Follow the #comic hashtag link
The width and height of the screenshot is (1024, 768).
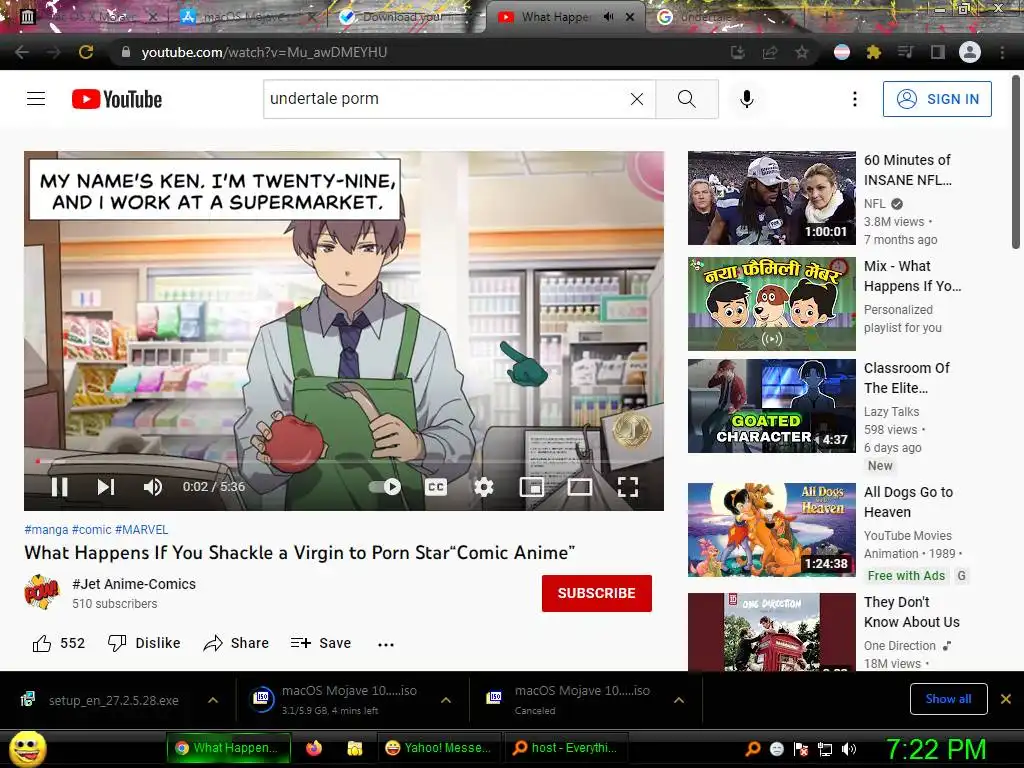[91, 530]
